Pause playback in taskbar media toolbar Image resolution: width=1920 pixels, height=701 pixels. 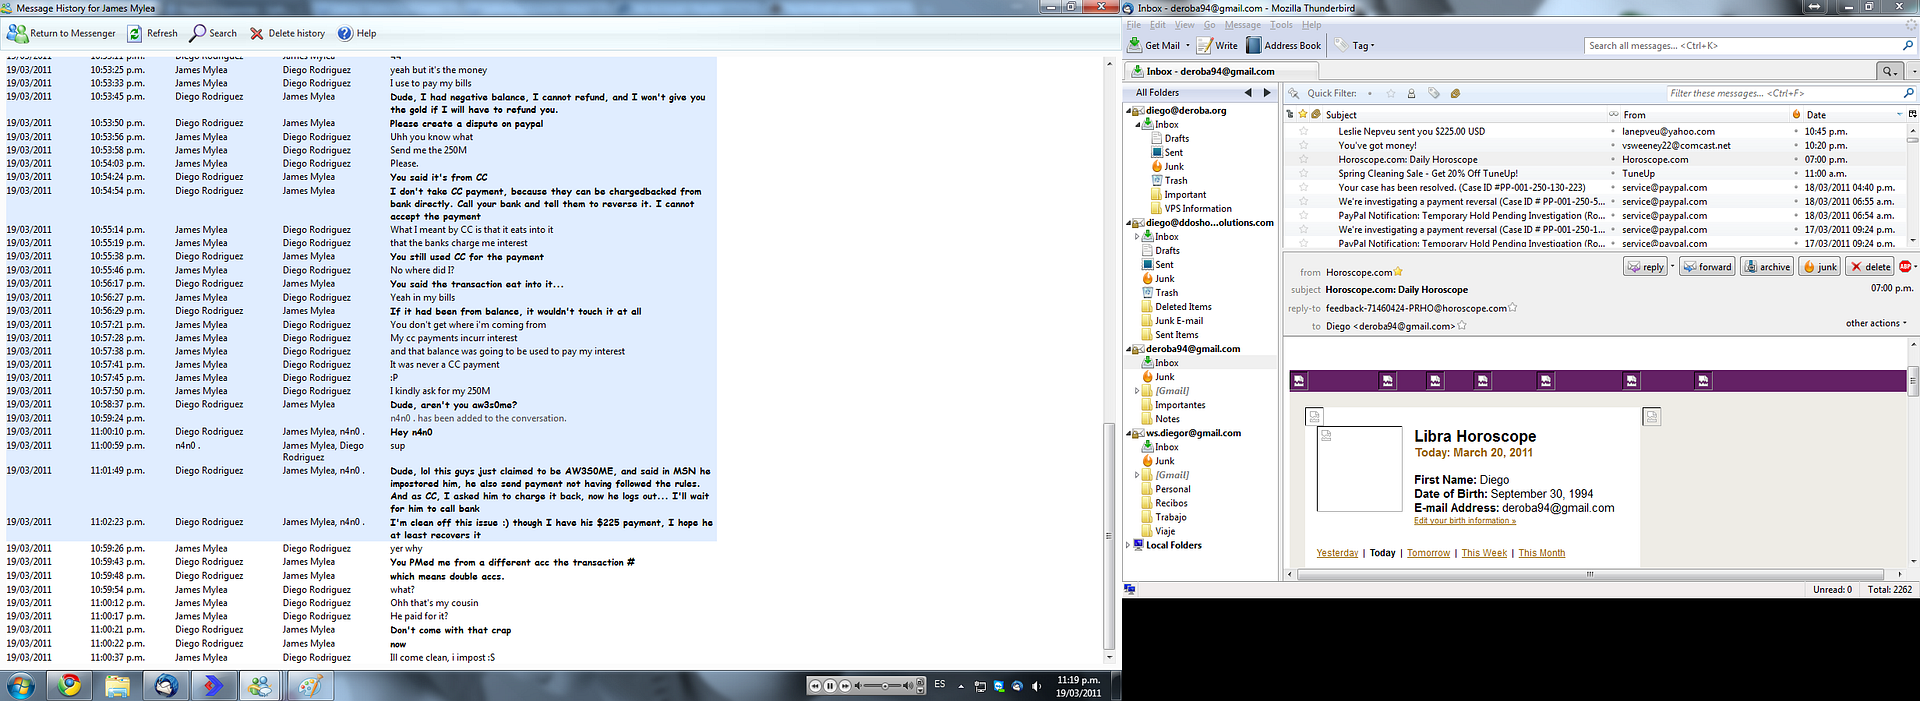830,685
